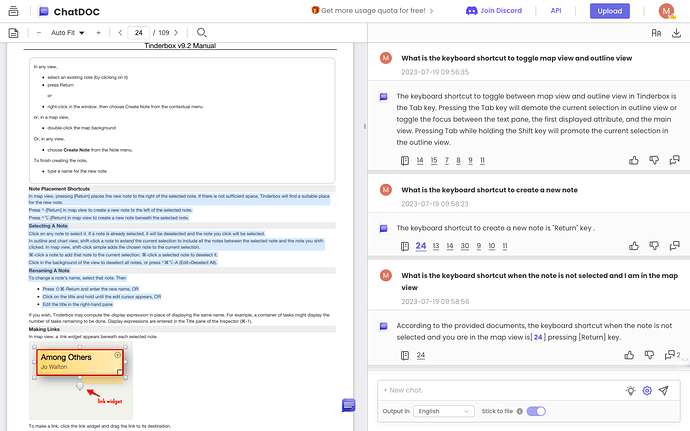This screenshot has width=690, height=431.
Task: Click the question 'What is the keyboard shortcut to create a new note'
Action: point(489,190)
